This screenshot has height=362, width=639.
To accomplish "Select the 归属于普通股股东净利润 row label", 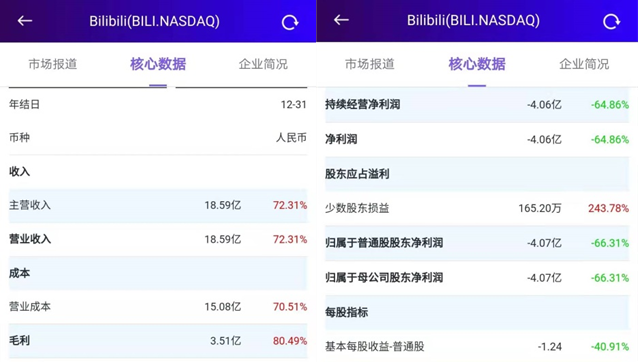I will tap(384, 243).
